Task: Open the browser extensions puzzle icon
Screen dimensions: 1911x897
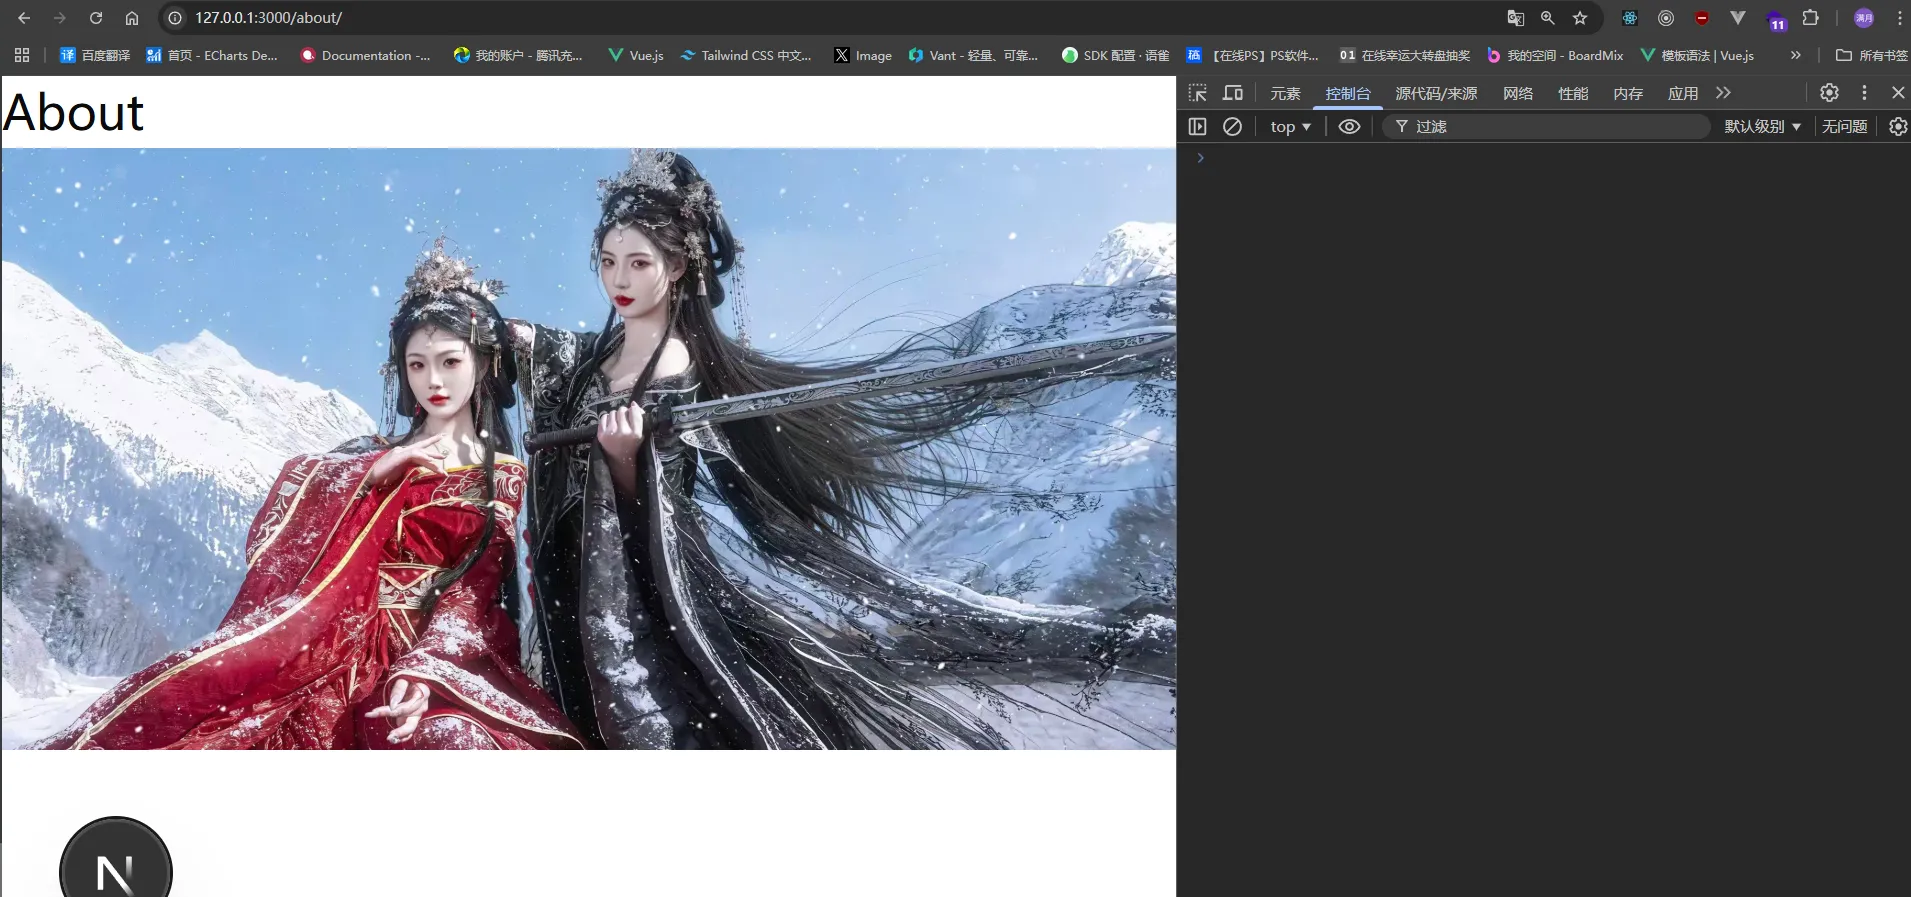Action: tap(1810, 18)
